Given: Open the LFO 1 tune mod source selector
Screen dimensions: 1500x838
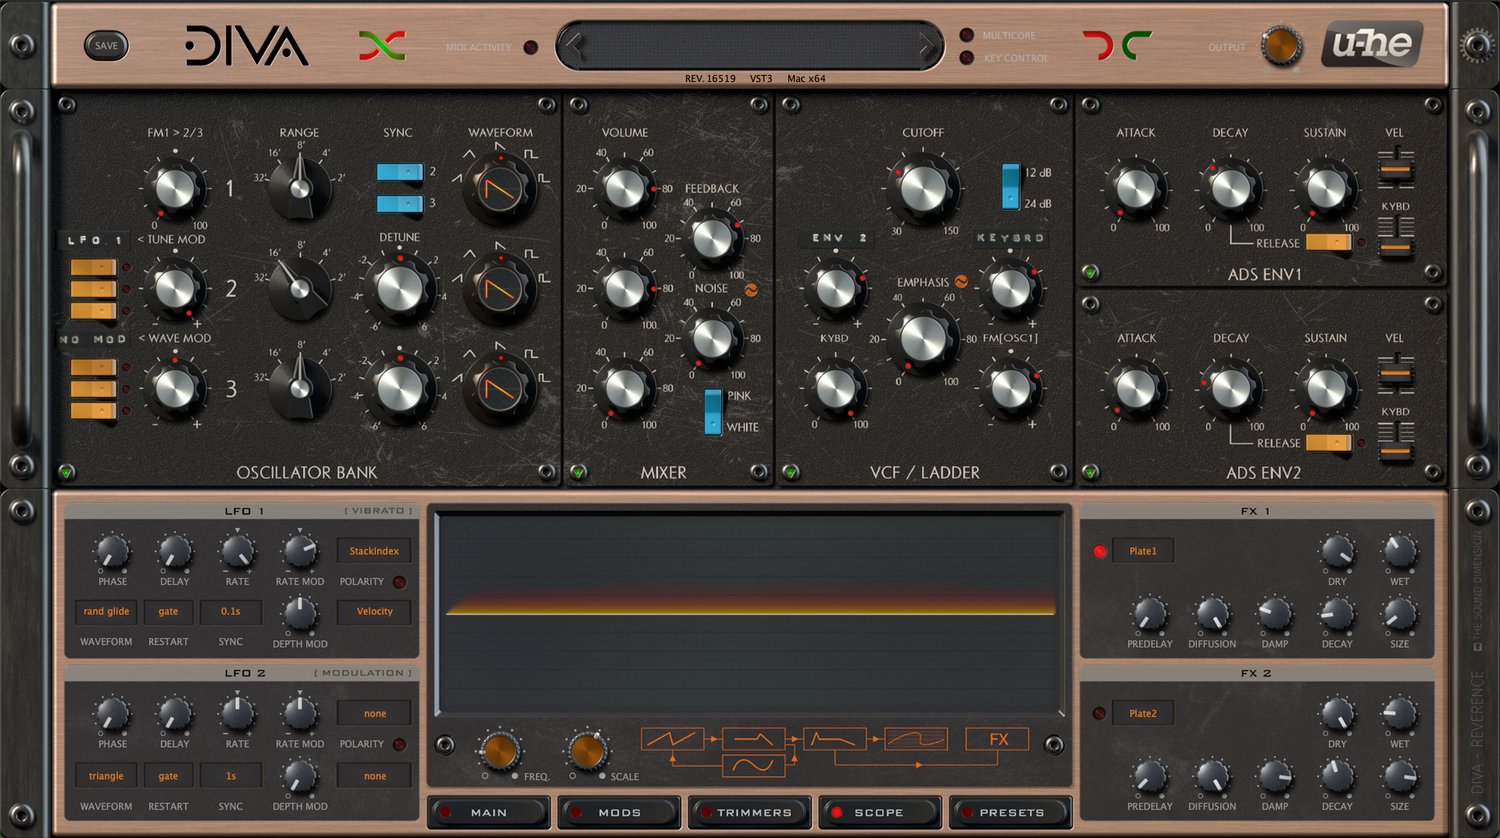Looking at the screenshot, I should tap(94, 240).
